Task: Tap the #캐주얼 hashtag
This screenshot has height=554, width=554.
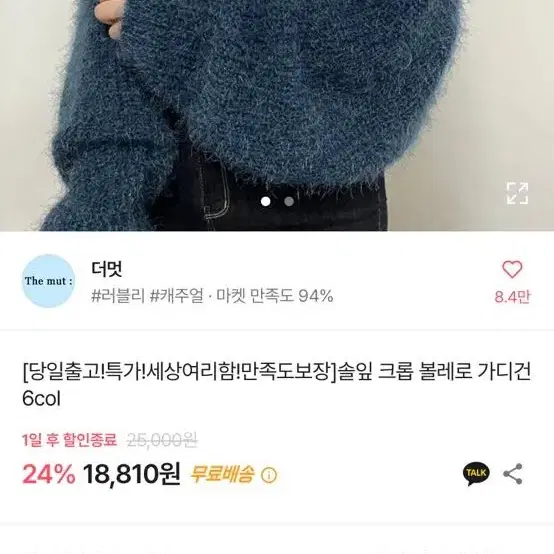Action: pyautogui.click(x=177, y=296)
